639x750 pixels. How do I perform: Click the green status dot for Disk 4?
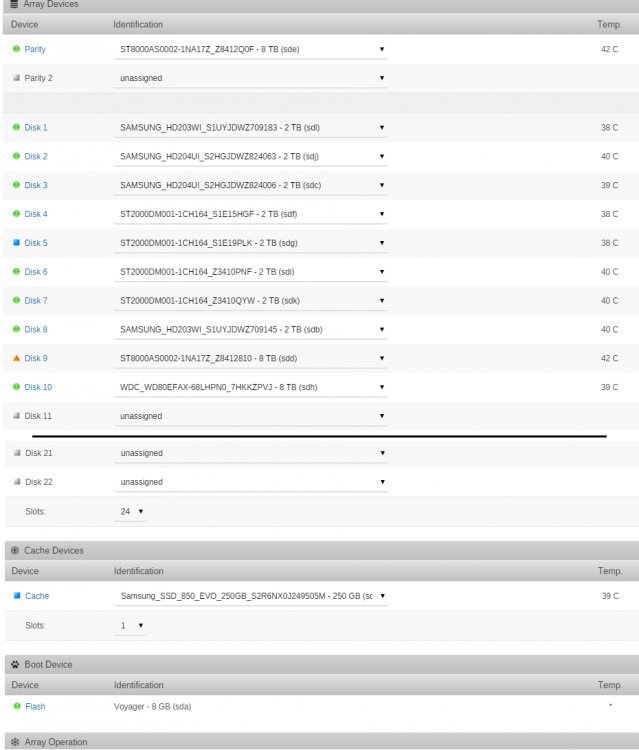16,213
